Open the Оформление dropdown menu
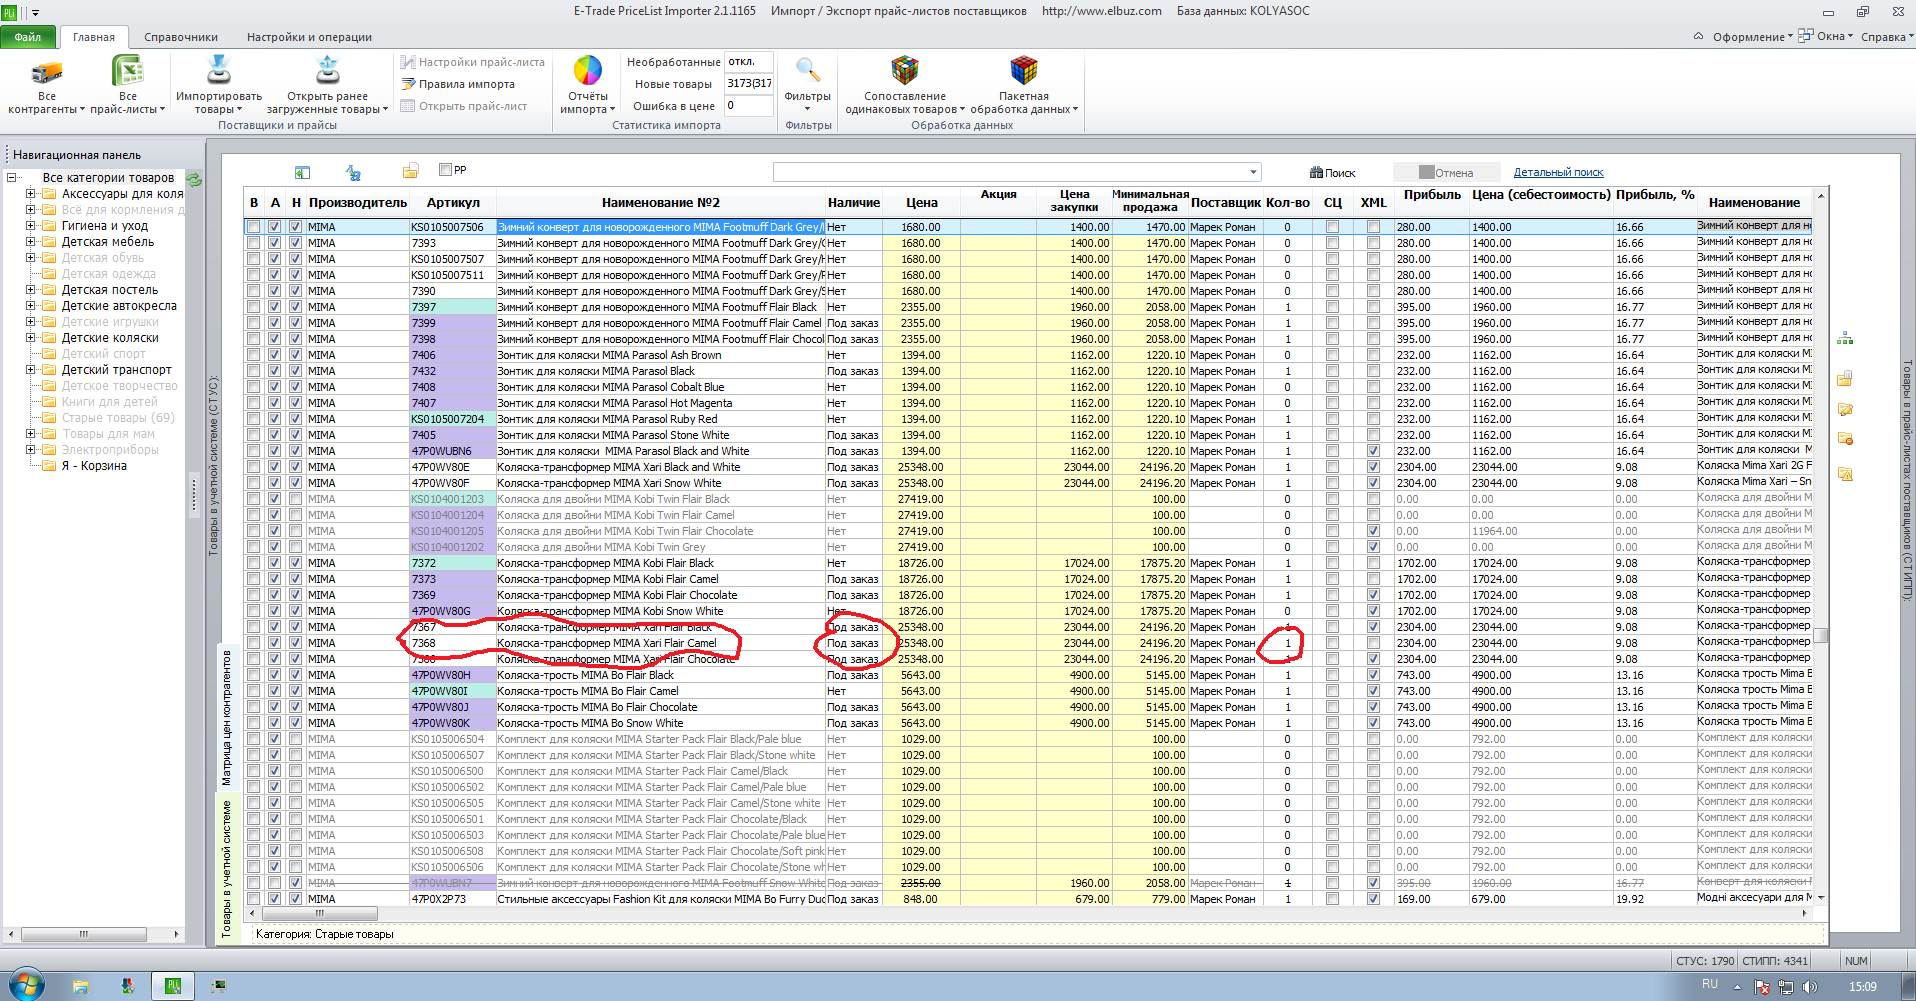The image size is (1916, 1001). point(1752,37)
